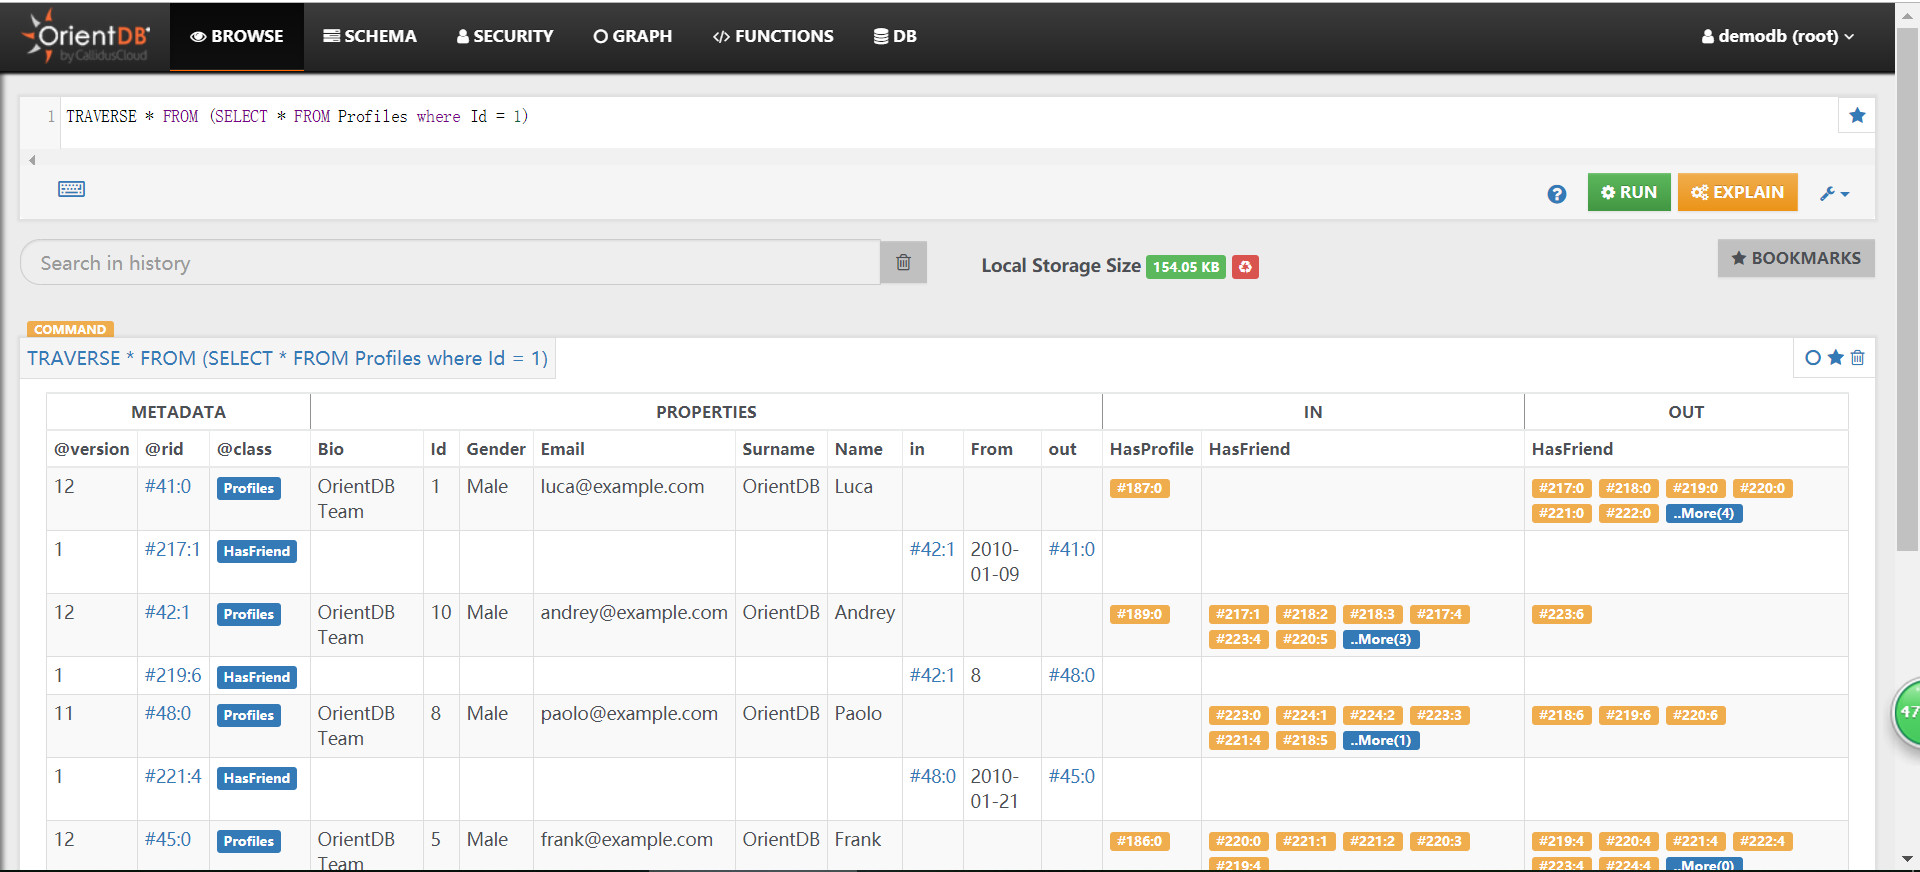Click the Search in history field
The width and height of the screenshot is (1920, 872).
point(450,263)
